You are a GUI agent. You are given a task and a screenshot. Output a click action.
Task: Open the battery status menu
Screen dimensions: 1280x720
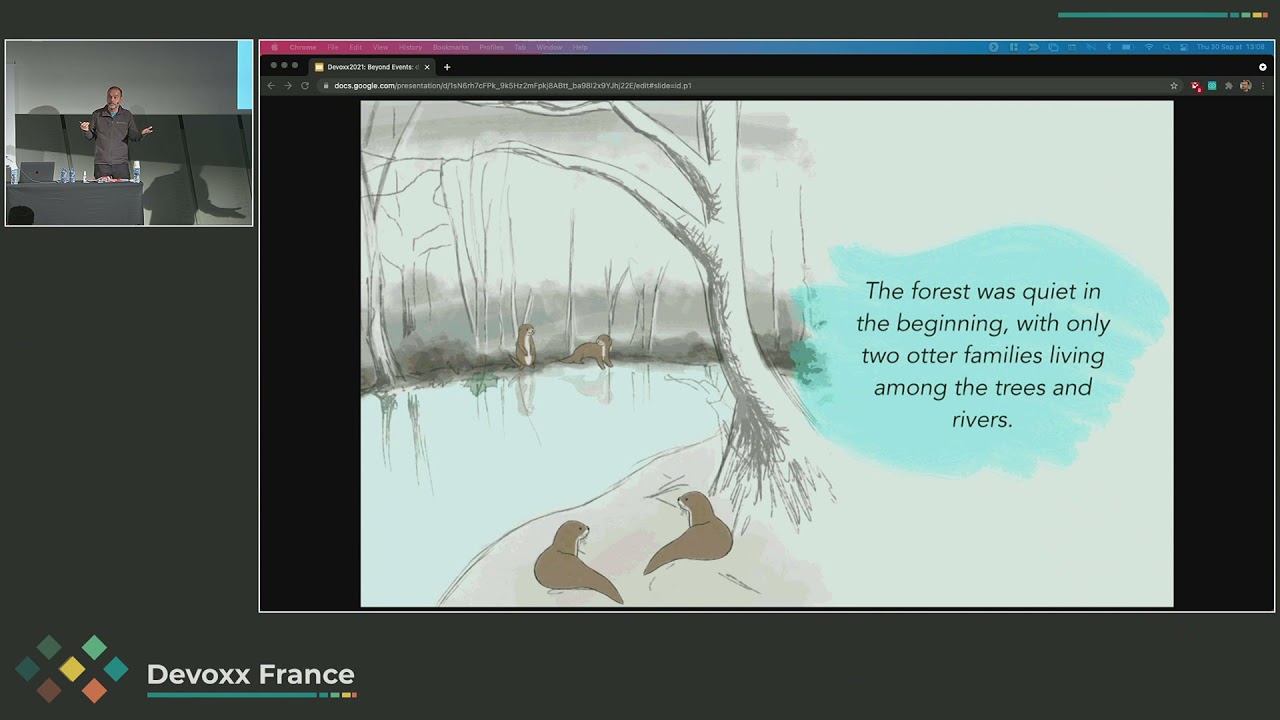pyautogui.click(x=1127, y=47)
